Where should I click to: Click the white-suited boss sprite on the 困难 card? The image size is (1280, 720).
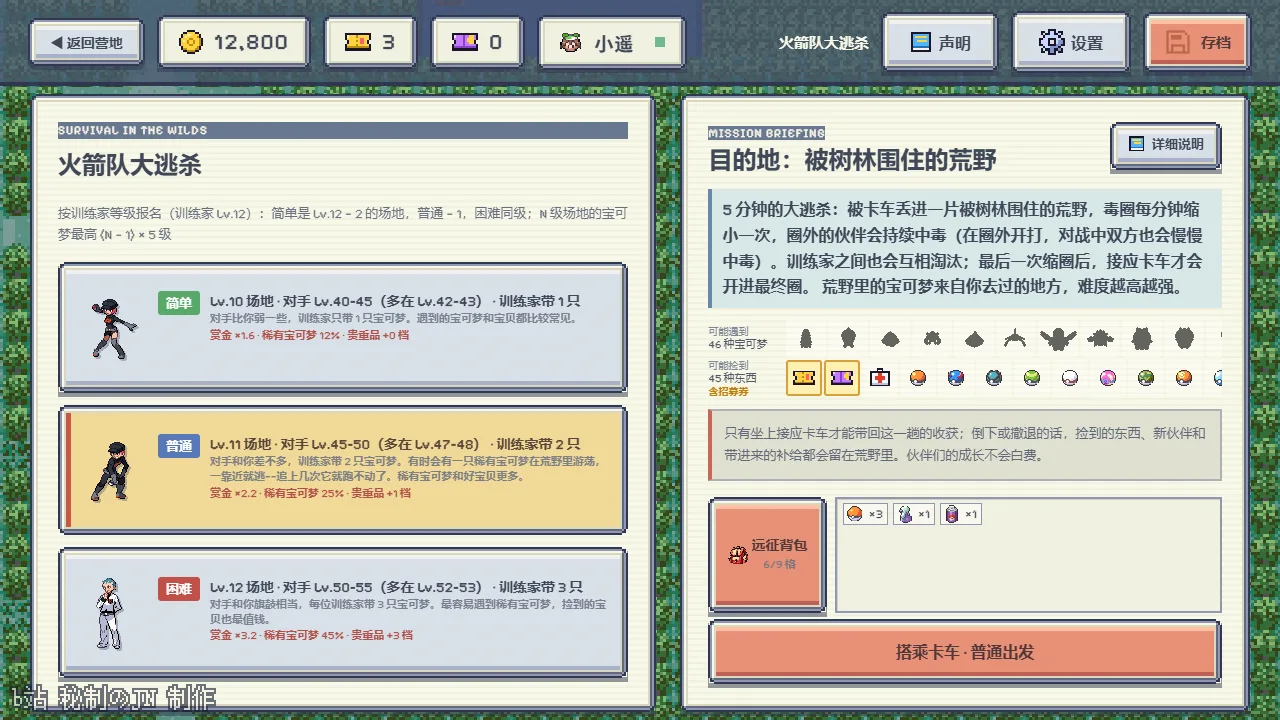click(108, 612)
